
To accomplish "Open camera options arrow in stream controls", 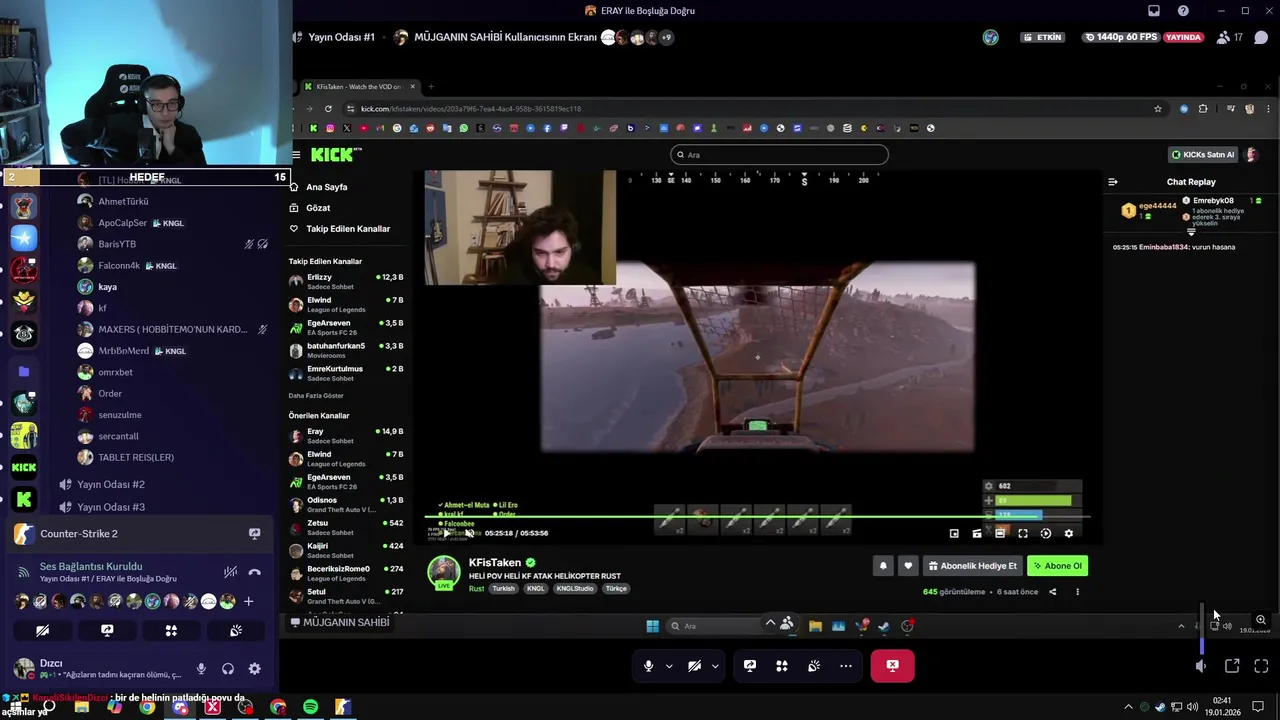I will [715, 666].
